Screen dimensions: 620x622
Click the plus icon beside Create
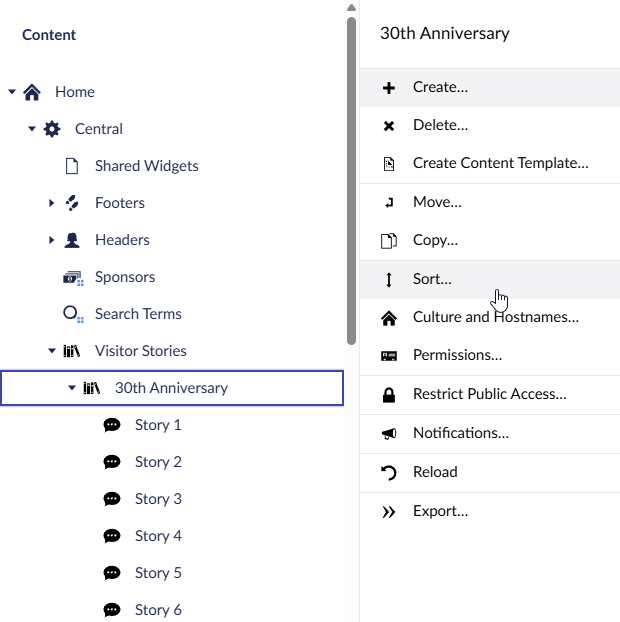pyautogui.click(x=389, y=88)
